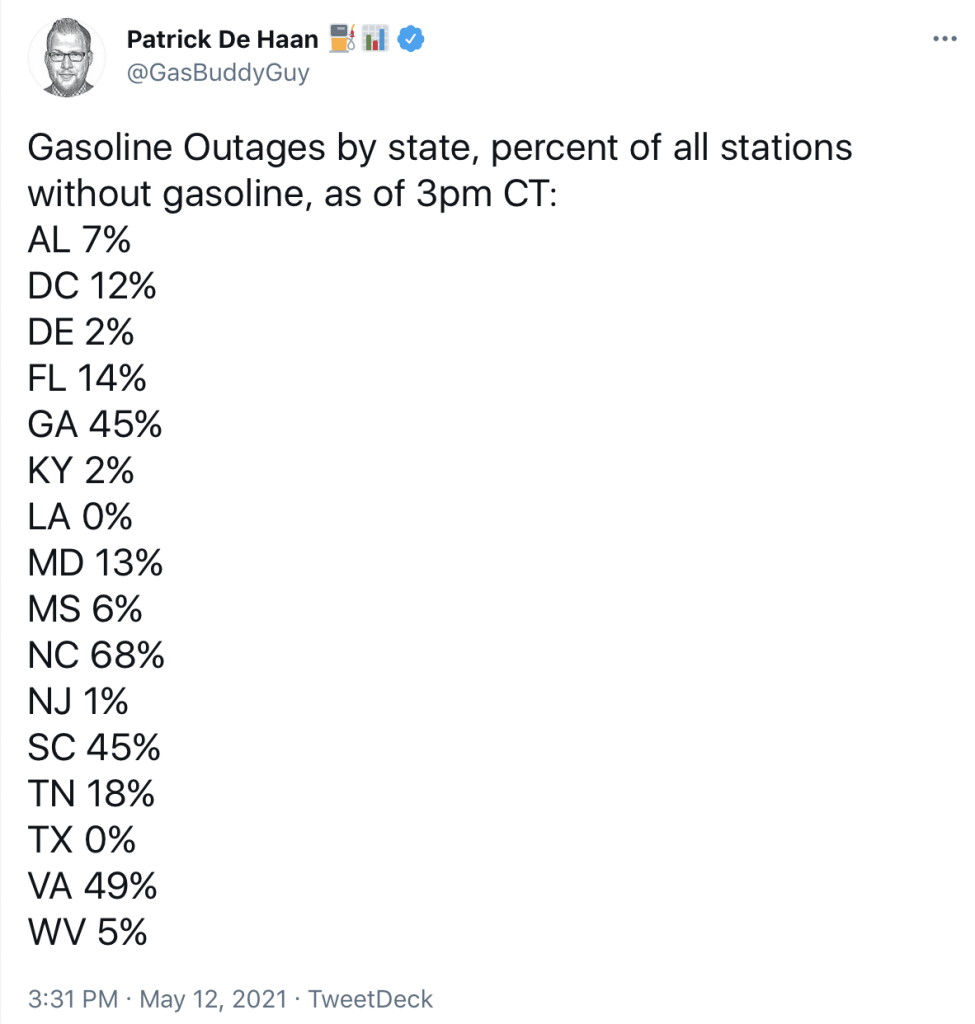975x1024 pixels.
Task: Click the MD 13% line
Action: [x=95, y=563]
